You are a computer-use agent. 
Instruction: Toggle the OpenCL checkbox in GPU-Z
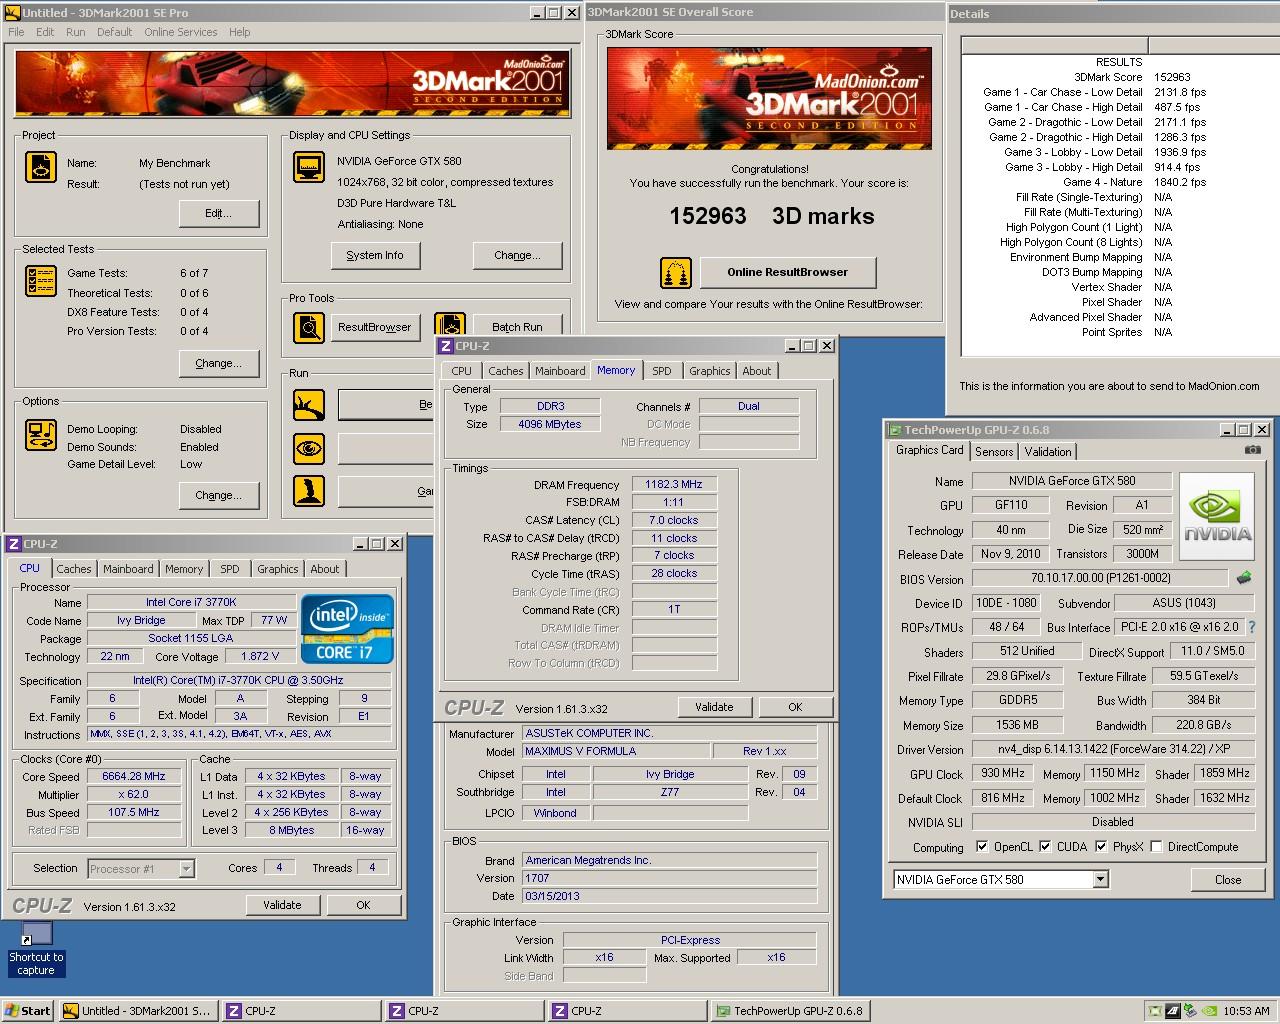tap(982, 847)
